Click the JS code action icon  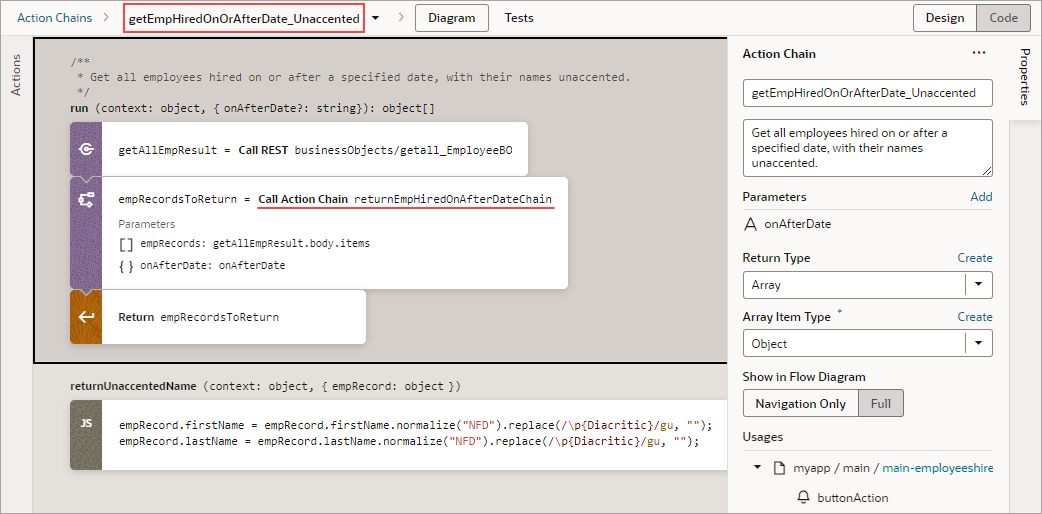[x=86, y=423]
